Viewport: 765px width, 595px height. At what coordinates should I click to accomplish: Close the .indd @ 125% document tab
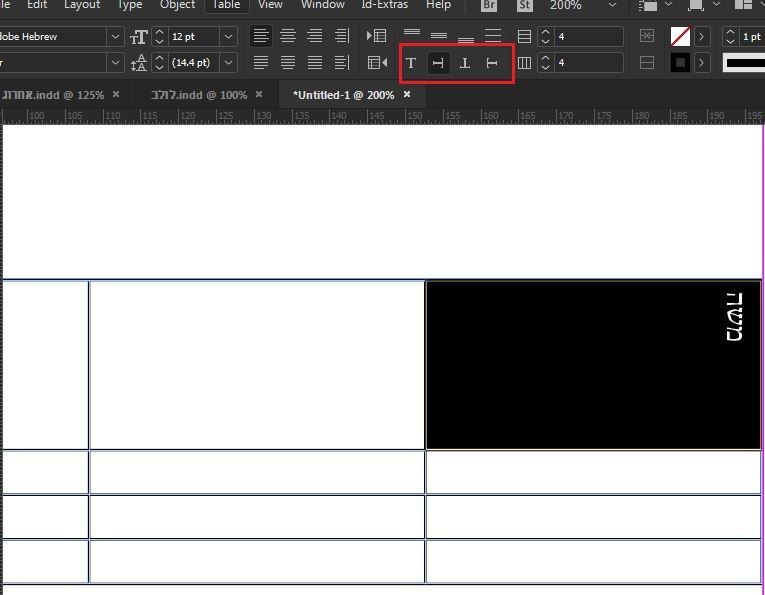tap(116, 95)
